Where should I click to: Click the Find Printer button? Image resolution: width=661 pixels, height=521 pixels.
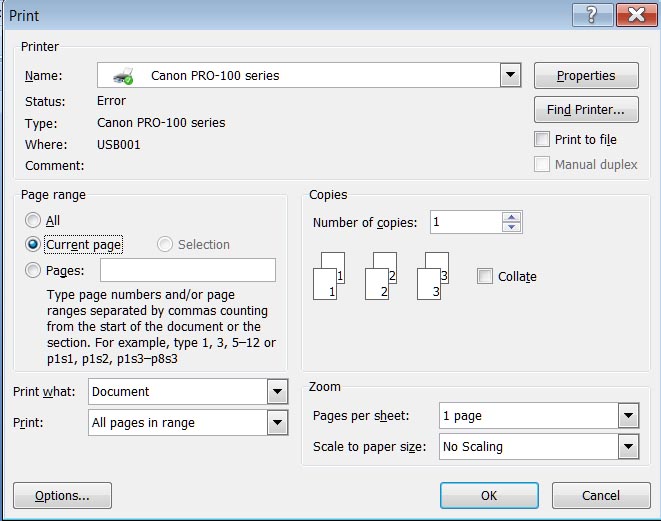(586, 109)
